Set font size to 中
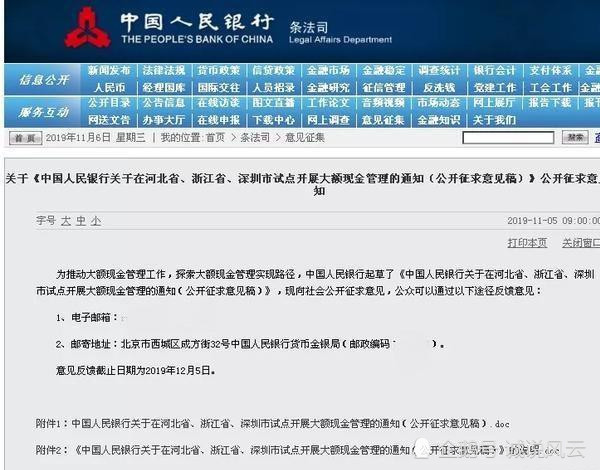Image resolution: width=600 pixels, height=470 pixels. click(81, 221)
